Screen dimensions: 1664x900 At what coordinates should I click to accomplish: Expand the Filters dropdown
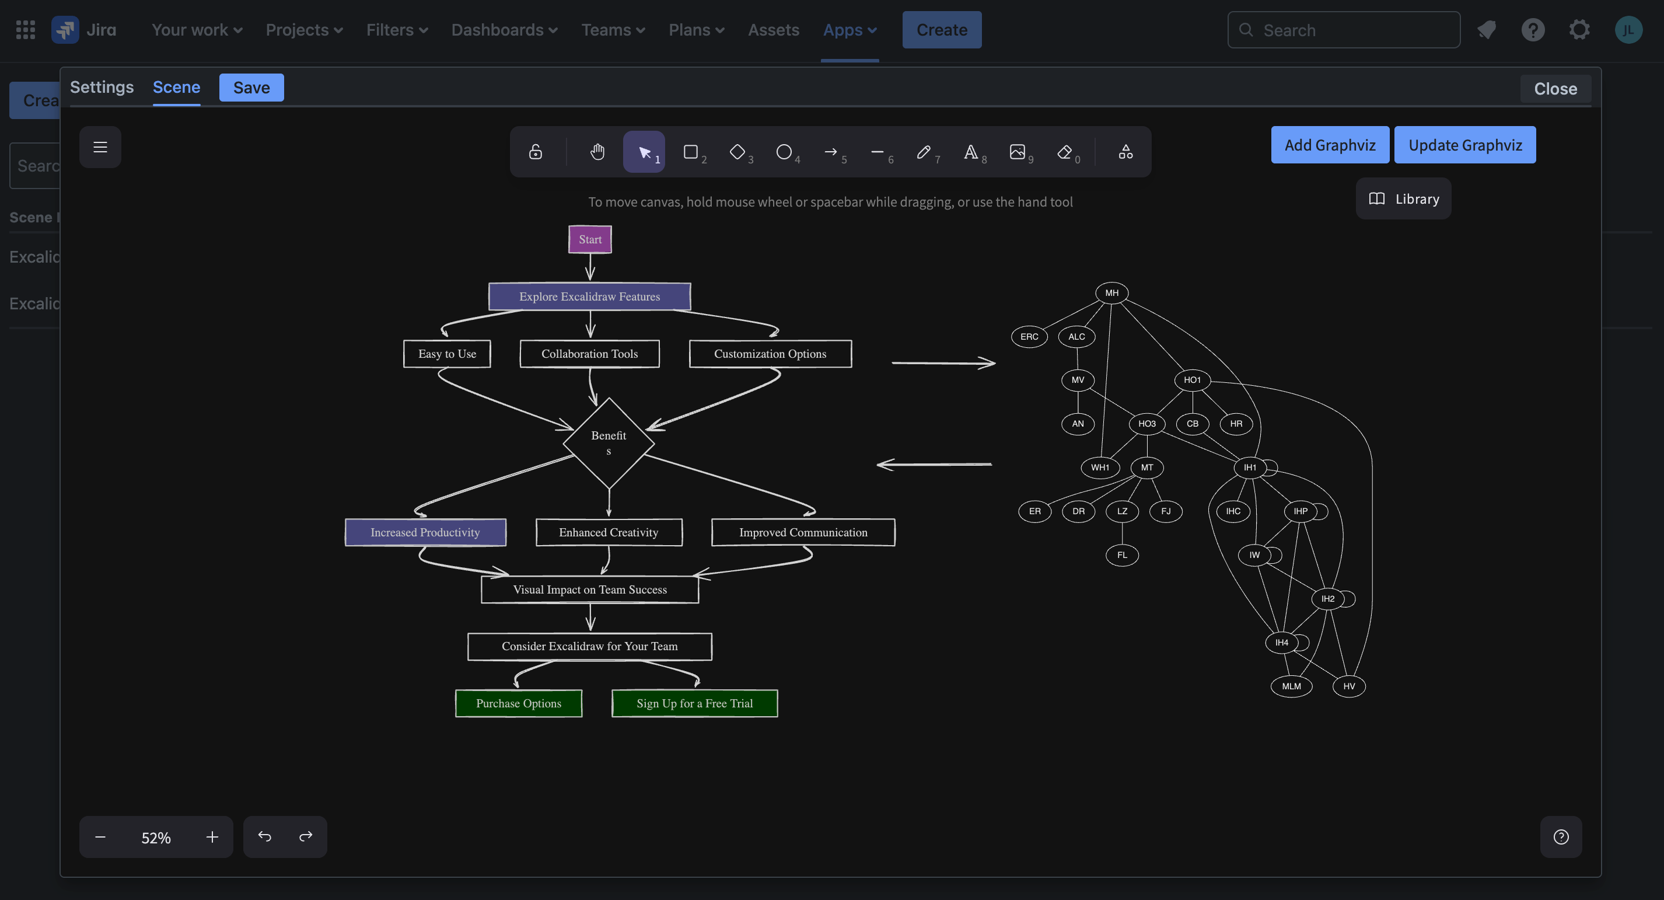397,30
